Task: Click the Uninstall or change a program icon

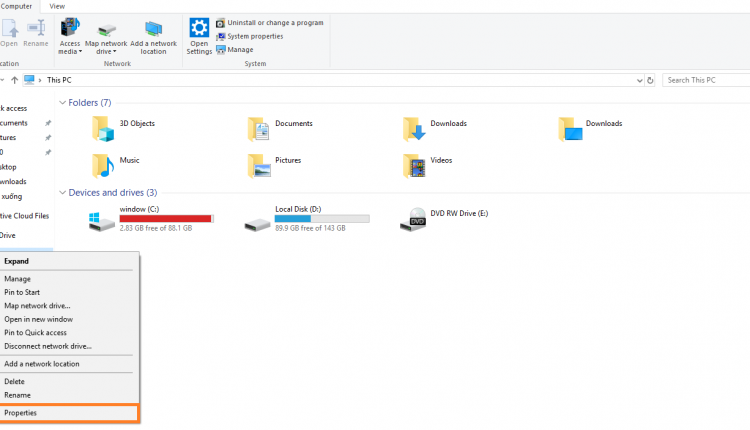Action: [x=220, y=23]
